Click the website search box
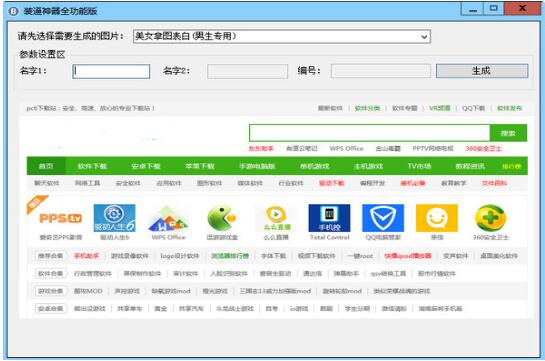This screenshot has width=545, height=361. point(369,133)
